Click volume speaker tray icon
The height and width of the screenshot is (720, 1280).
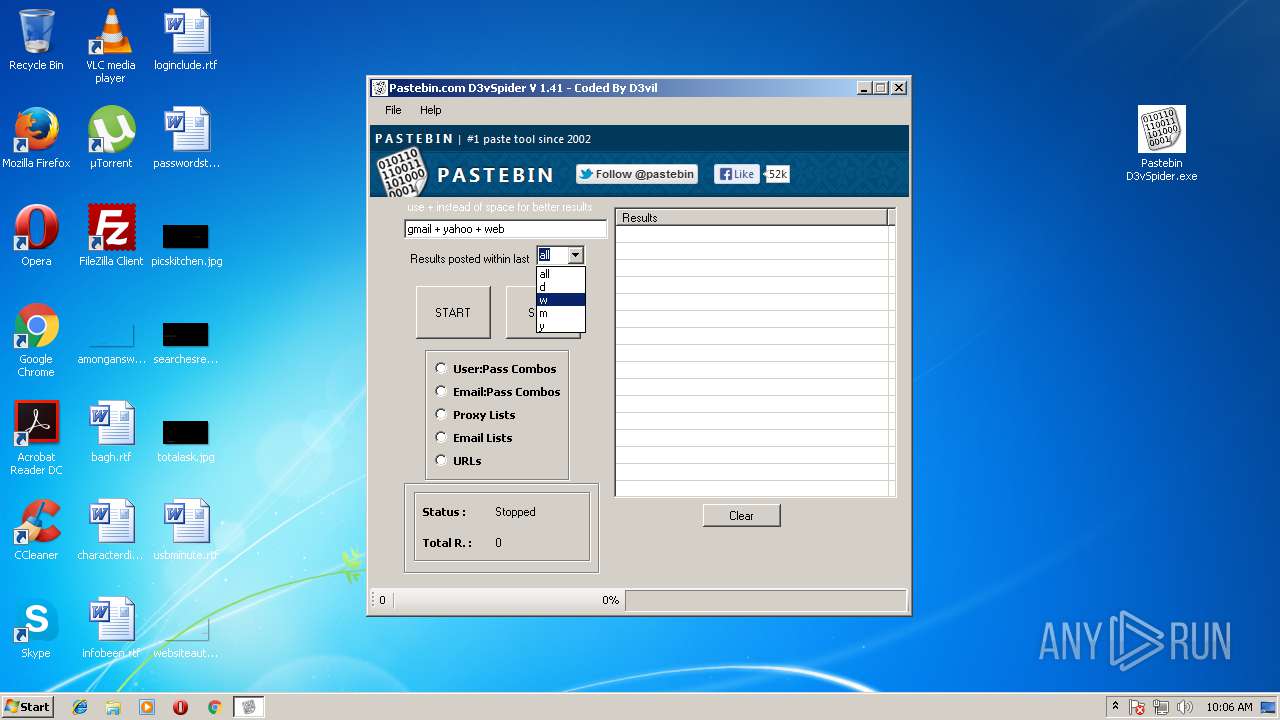pos(1185,707)
